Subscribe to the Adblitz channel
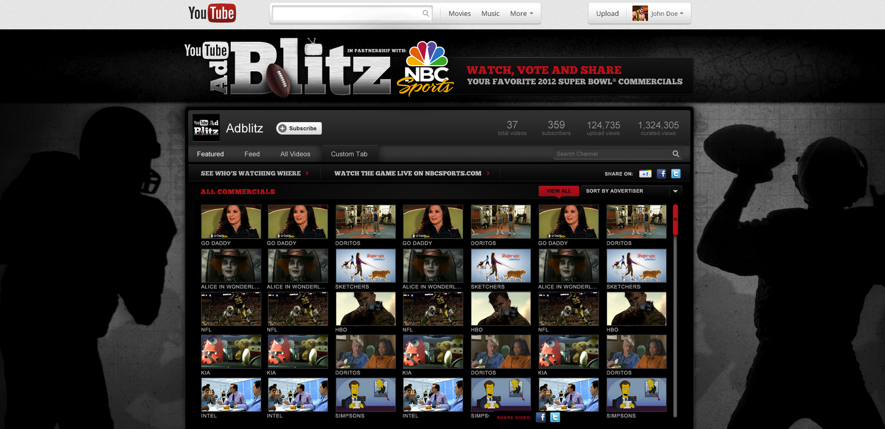Viewport: 885px width, 429px height. click(x=299, y=128)
